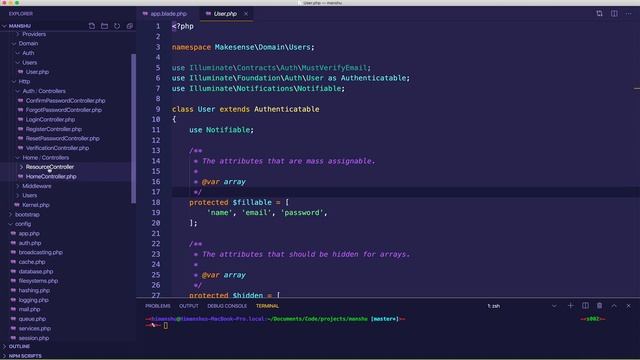Close the User.php tab
This screenshot has height=360, width=640.
pos(246,13)
